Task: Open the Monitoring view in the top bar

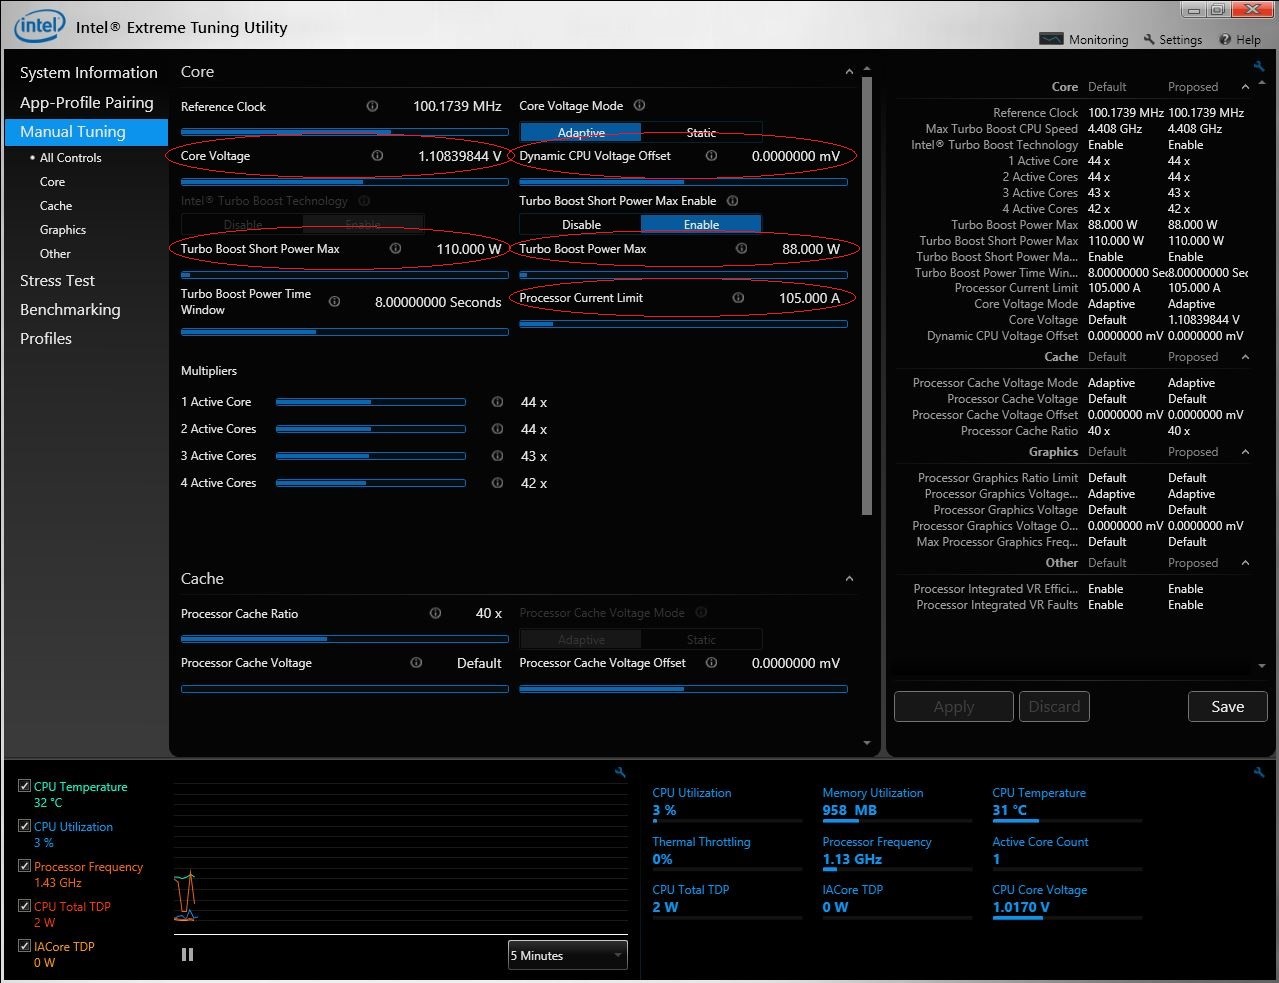Action: pos(1084,40)
